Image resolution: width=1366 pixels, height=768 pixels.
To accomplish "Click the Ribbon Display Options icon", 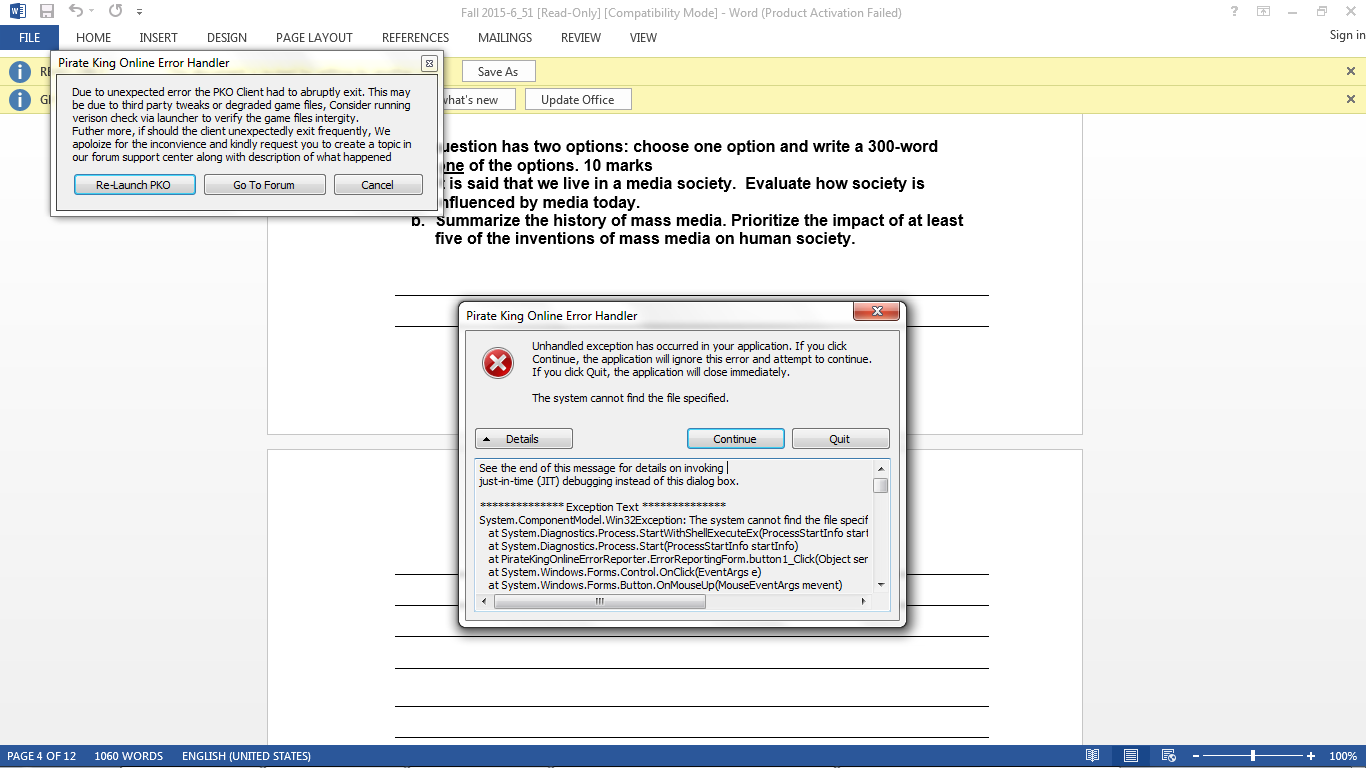I will point(1264,12).
